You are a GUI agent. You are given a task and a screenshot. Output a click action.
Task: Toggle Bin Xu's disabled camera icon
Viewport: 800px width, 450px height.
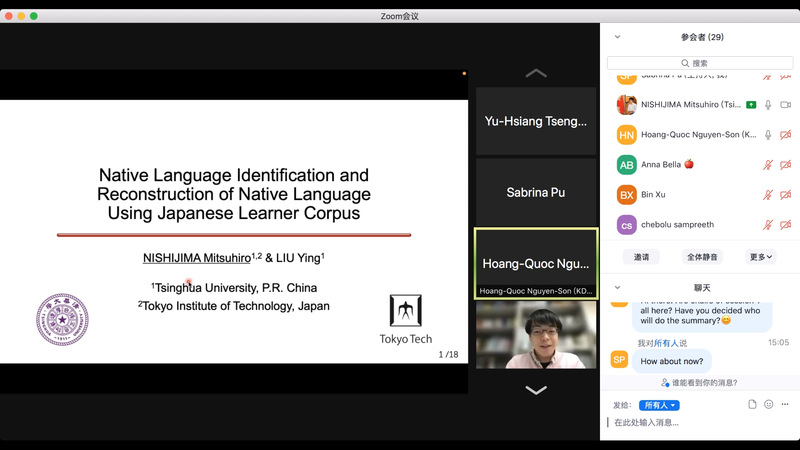[785, 195]
